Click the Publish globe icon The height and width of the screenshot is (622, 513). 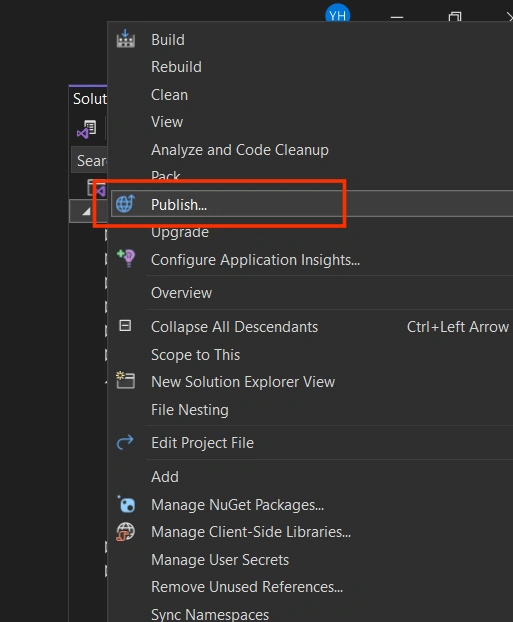pyautogui.click(x=125, y=204)
